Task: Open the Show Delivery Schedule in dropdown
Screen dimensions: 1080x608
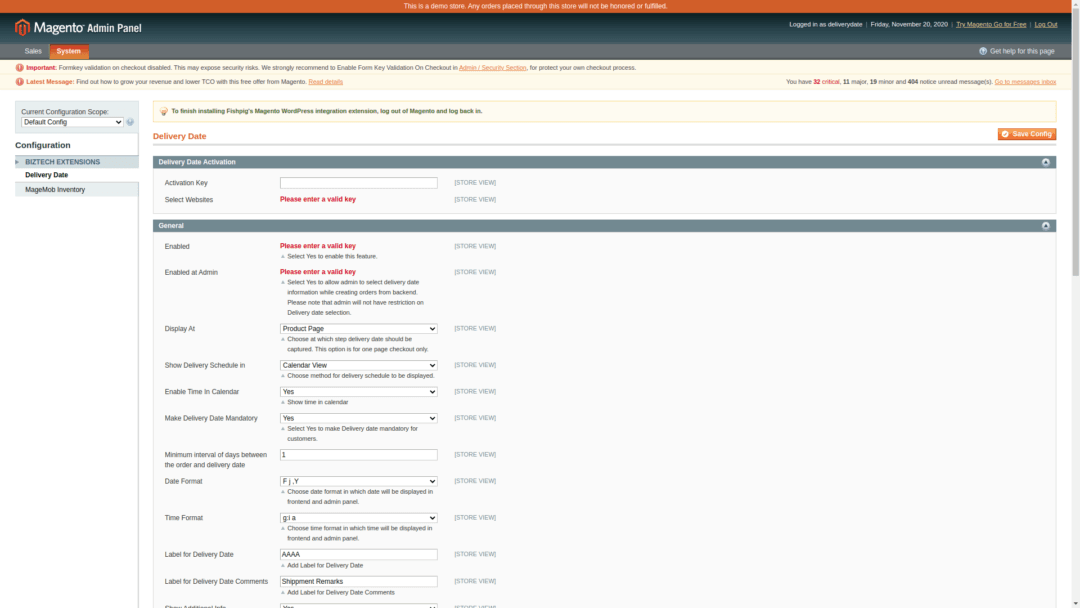Action: [358, 365]
